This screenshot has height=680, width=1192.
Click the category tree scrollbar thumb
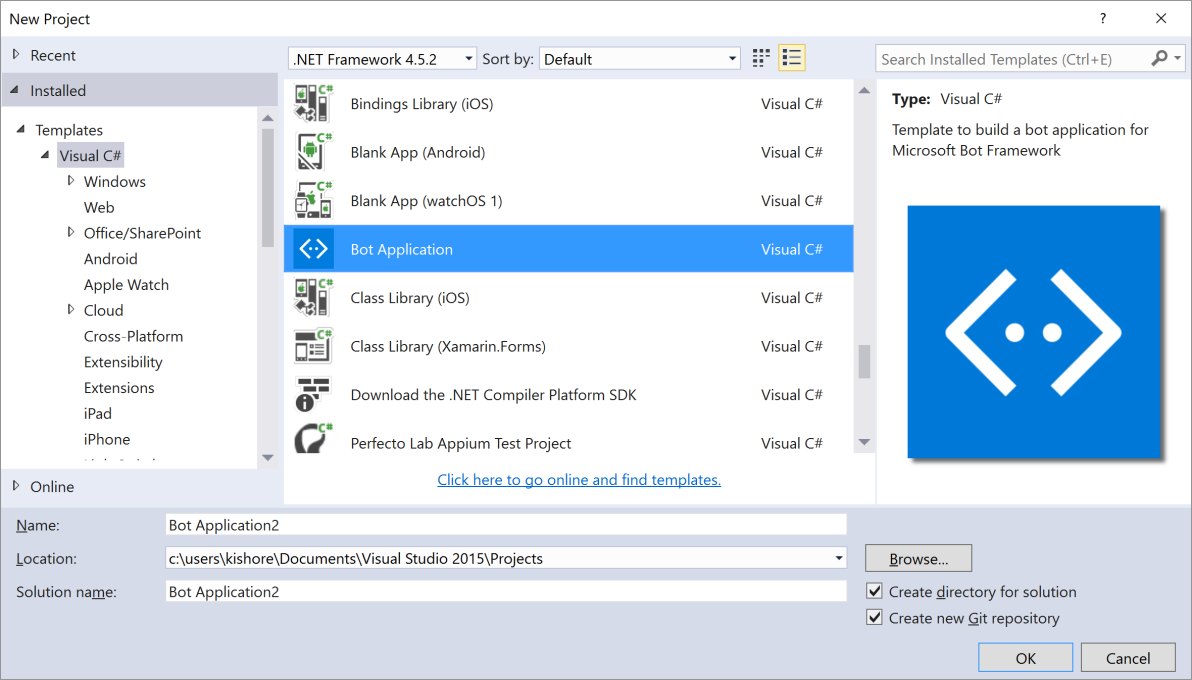(x=268, y=187)
